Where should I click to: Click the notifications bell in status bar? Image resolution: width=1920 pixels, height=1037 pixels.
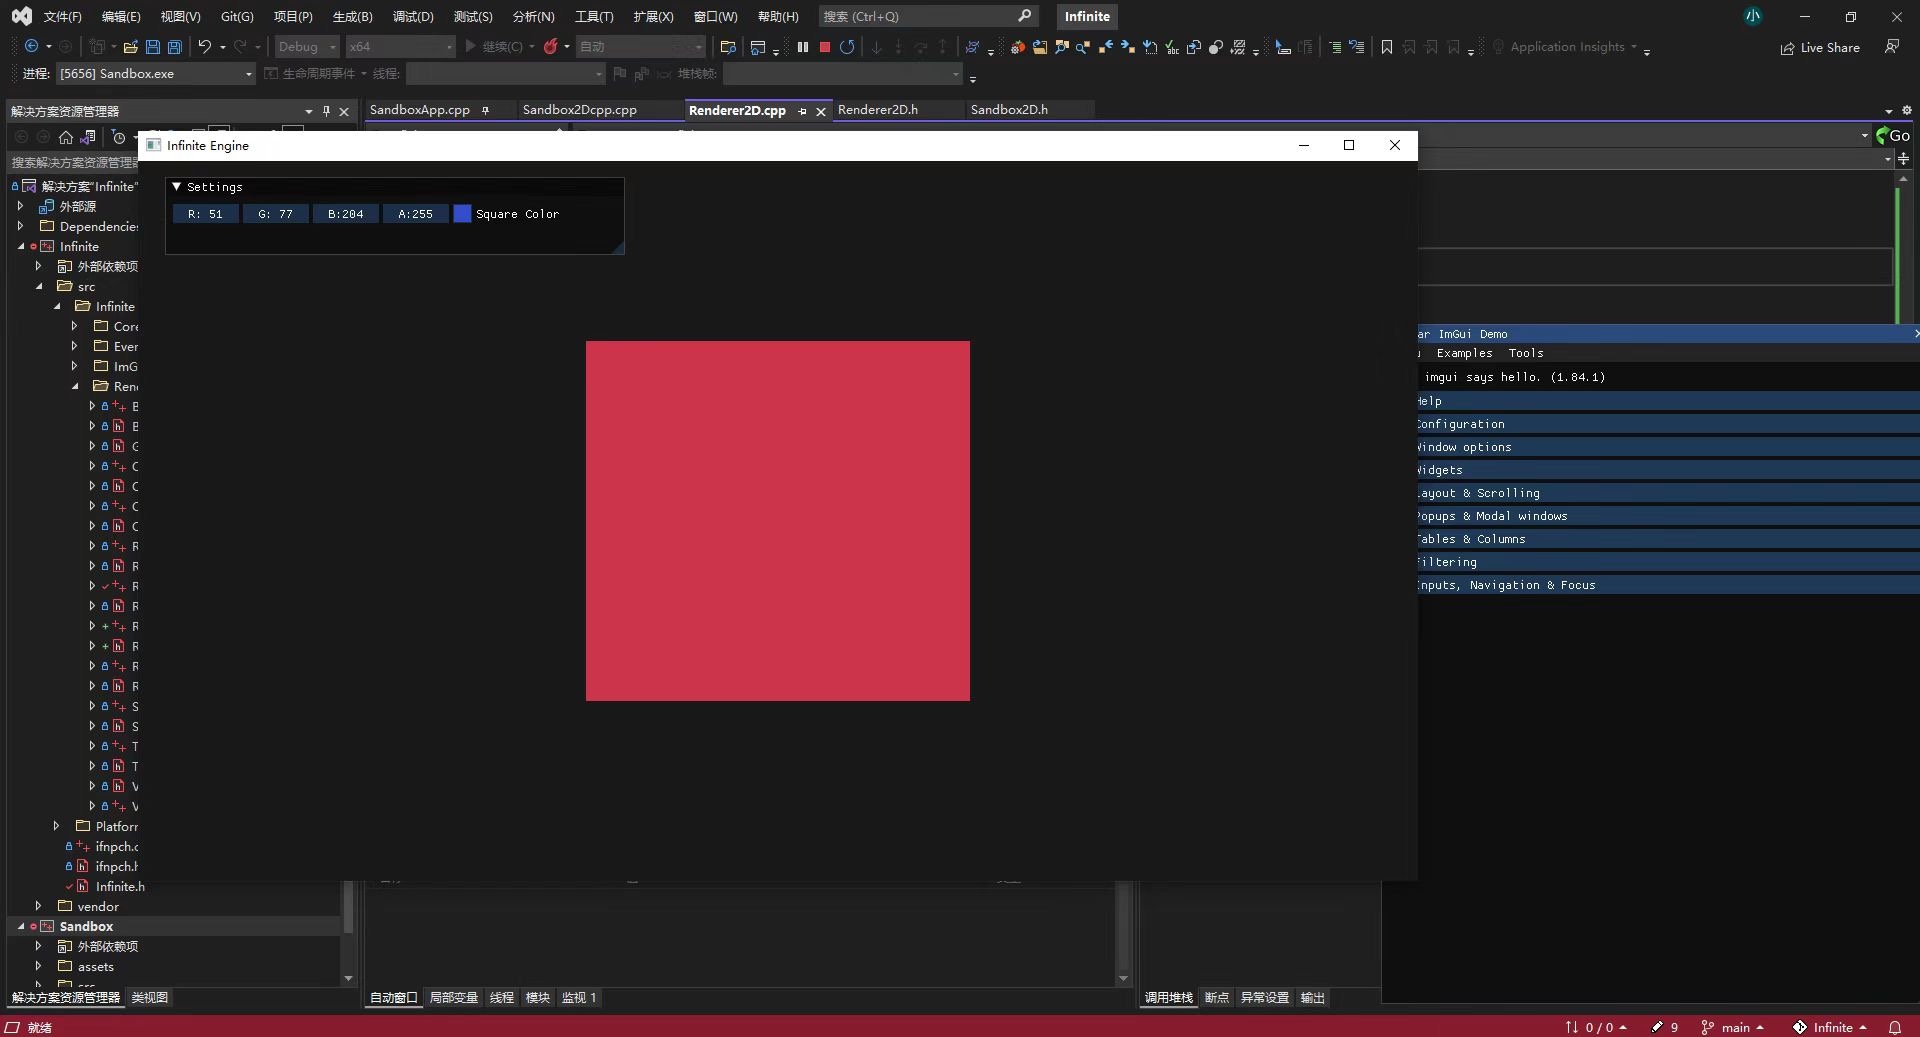point(1894,1027)
